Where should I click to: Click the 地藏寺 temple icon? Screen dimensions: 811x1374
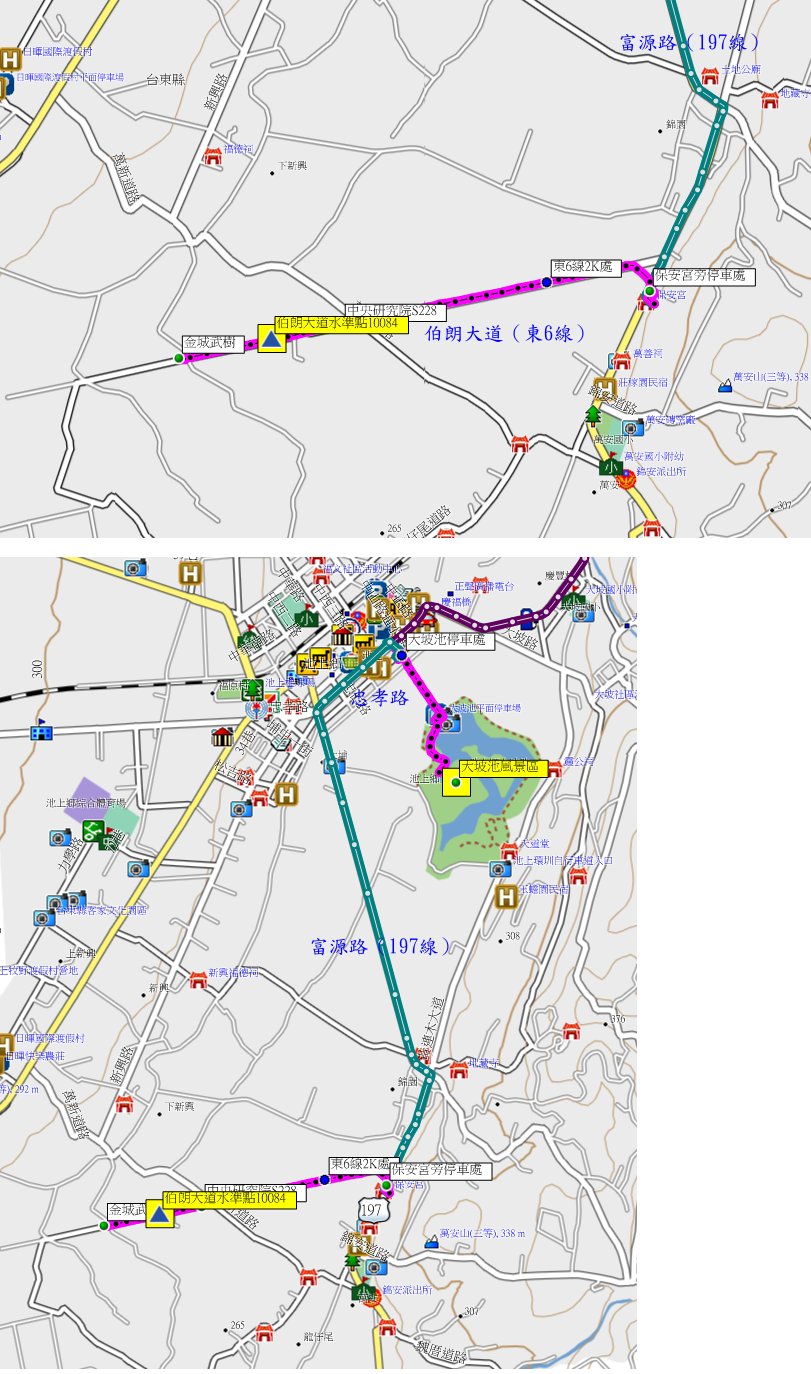pyautogui.click(x=458, y=1069)
